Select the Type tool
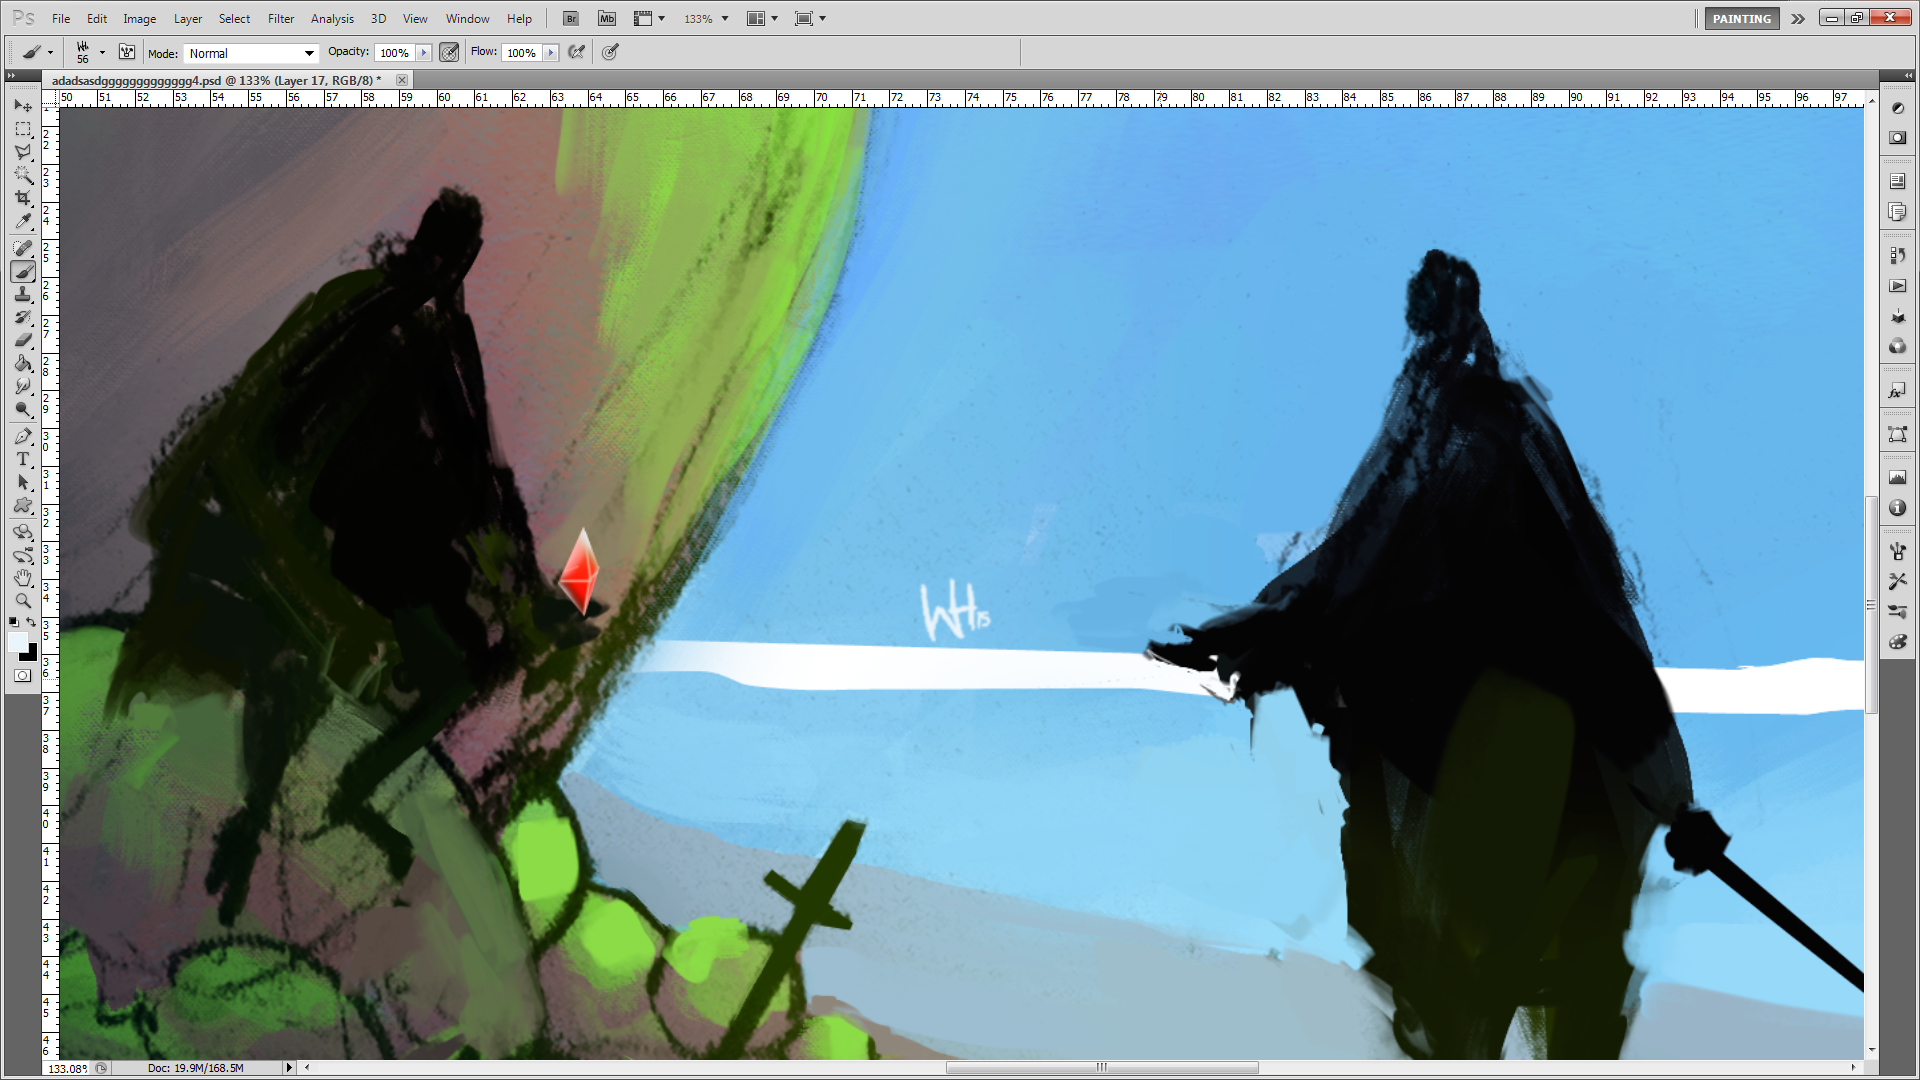This screenshot has height=1080, width=1920. point(23,459)
